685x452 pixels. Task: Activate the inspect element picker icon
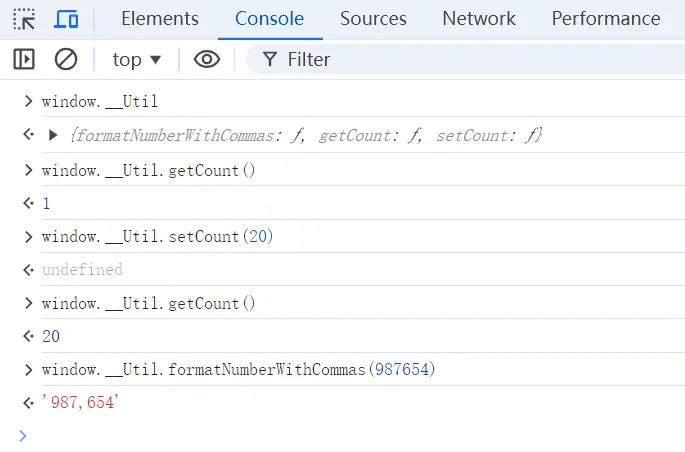click(x=24, y=19)
